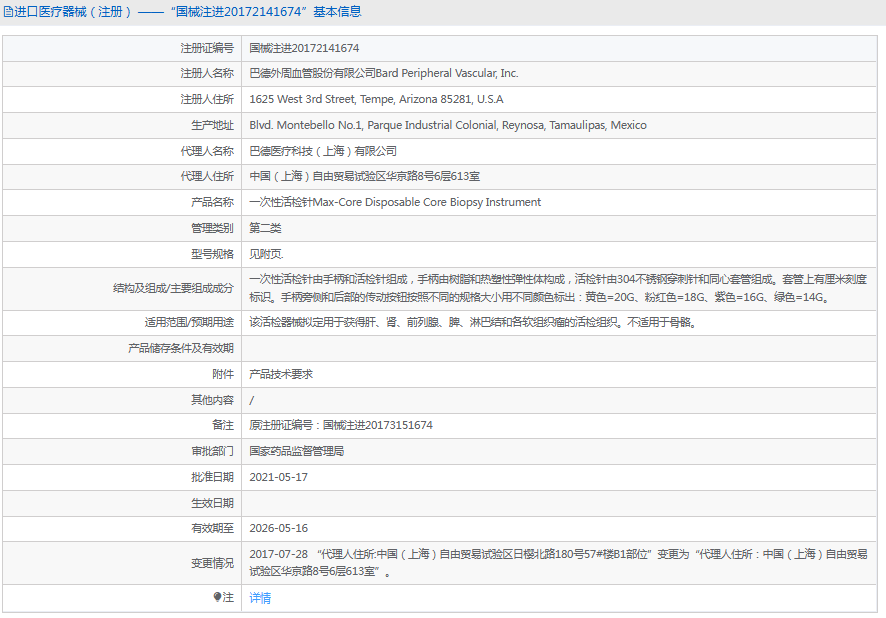Click model specification value 见附页

(266, 254)
